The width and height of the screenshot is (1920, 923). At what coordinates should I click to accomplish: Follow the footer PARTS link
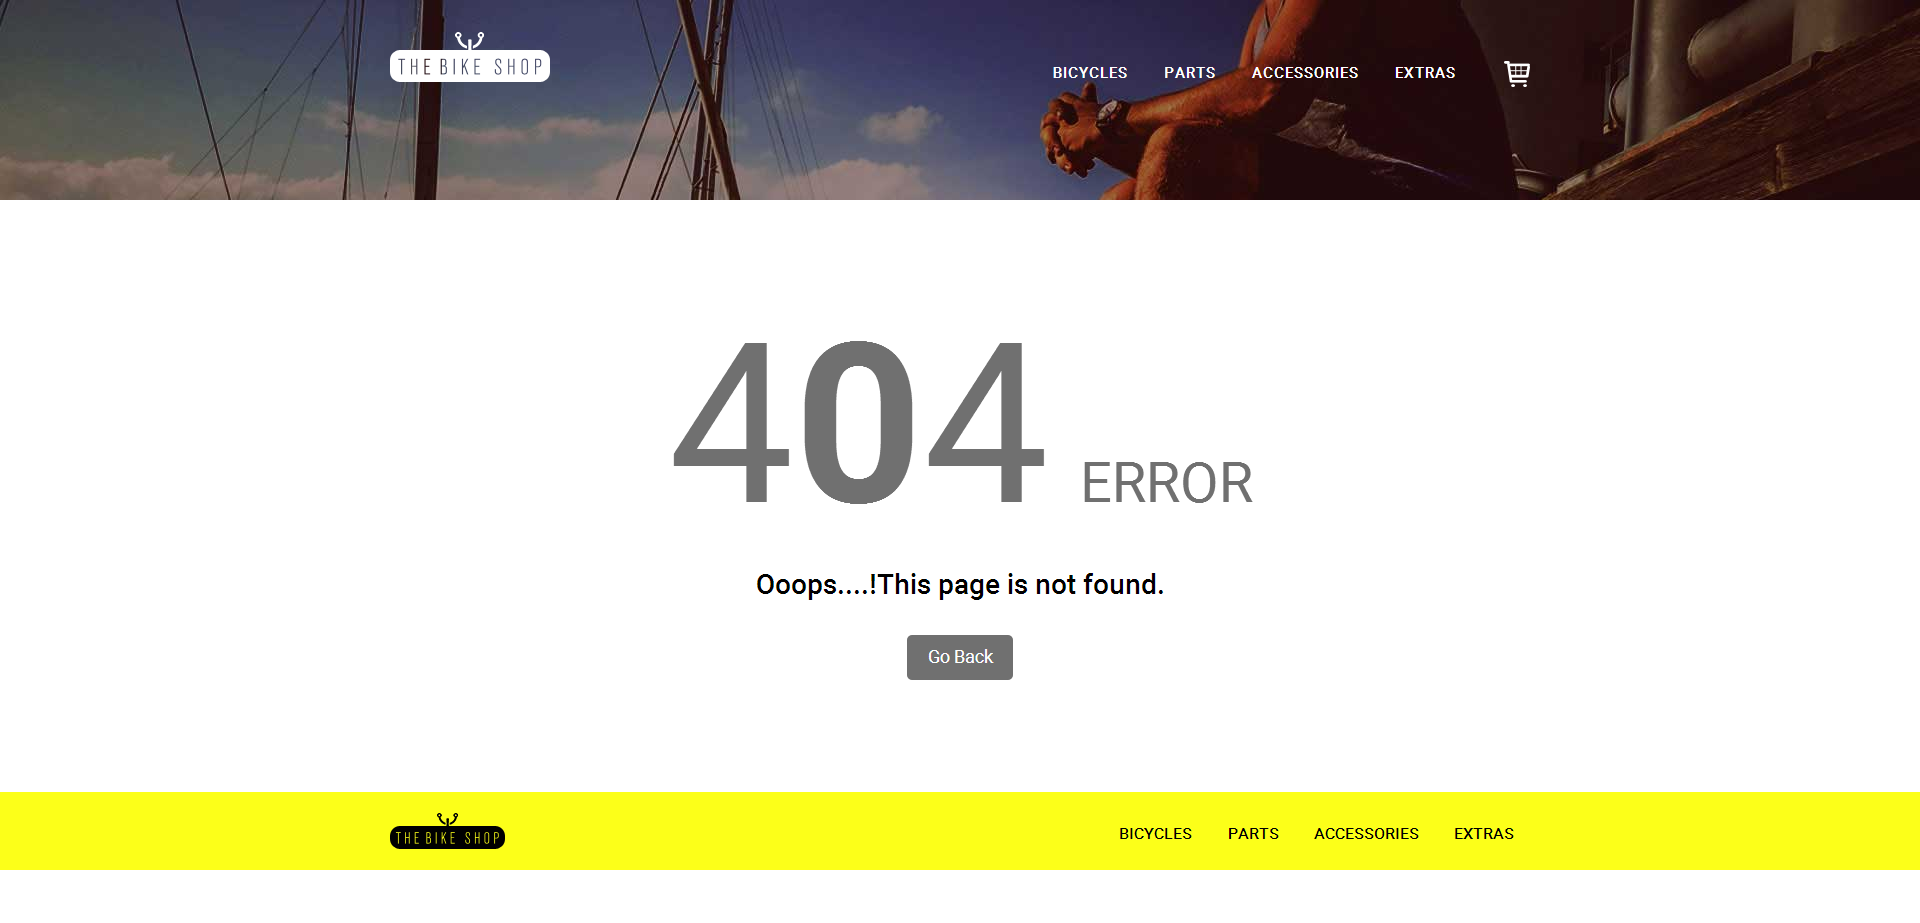1253,834
